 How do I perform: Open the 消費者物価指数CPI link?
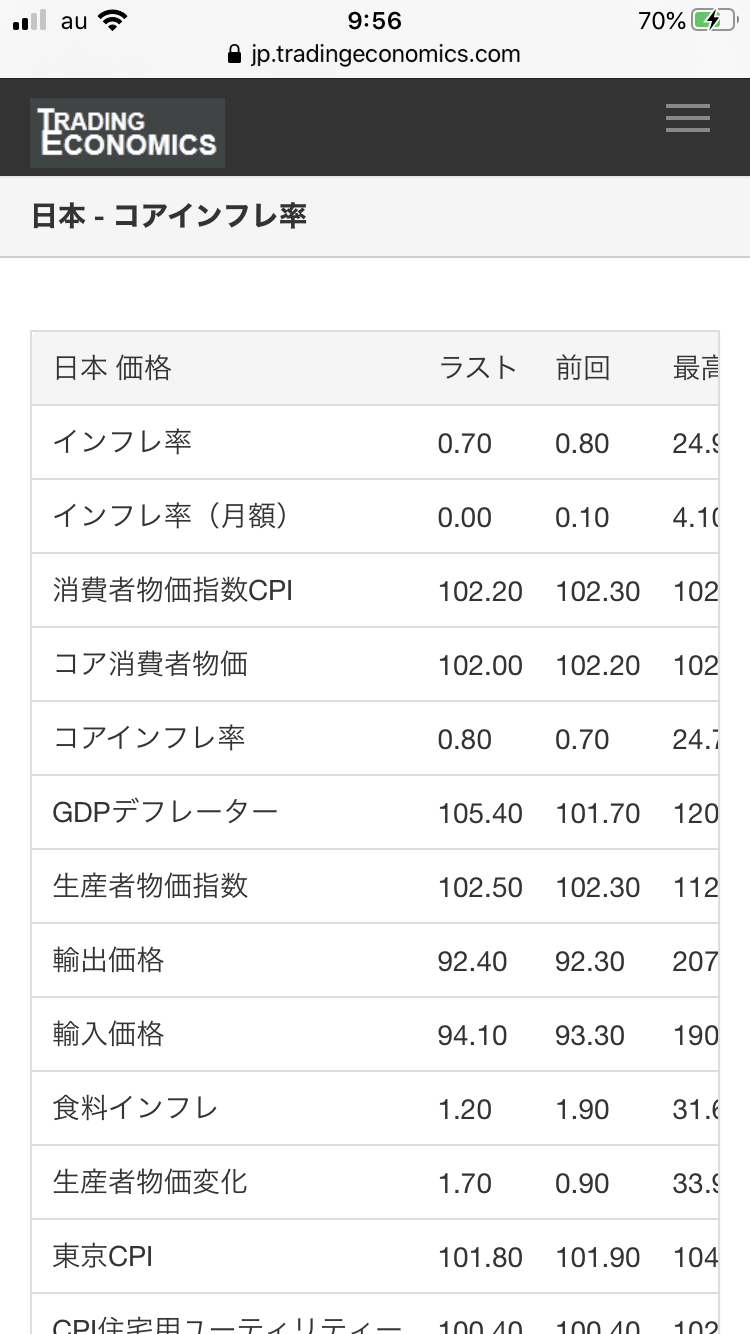click(x=173, y=590)
